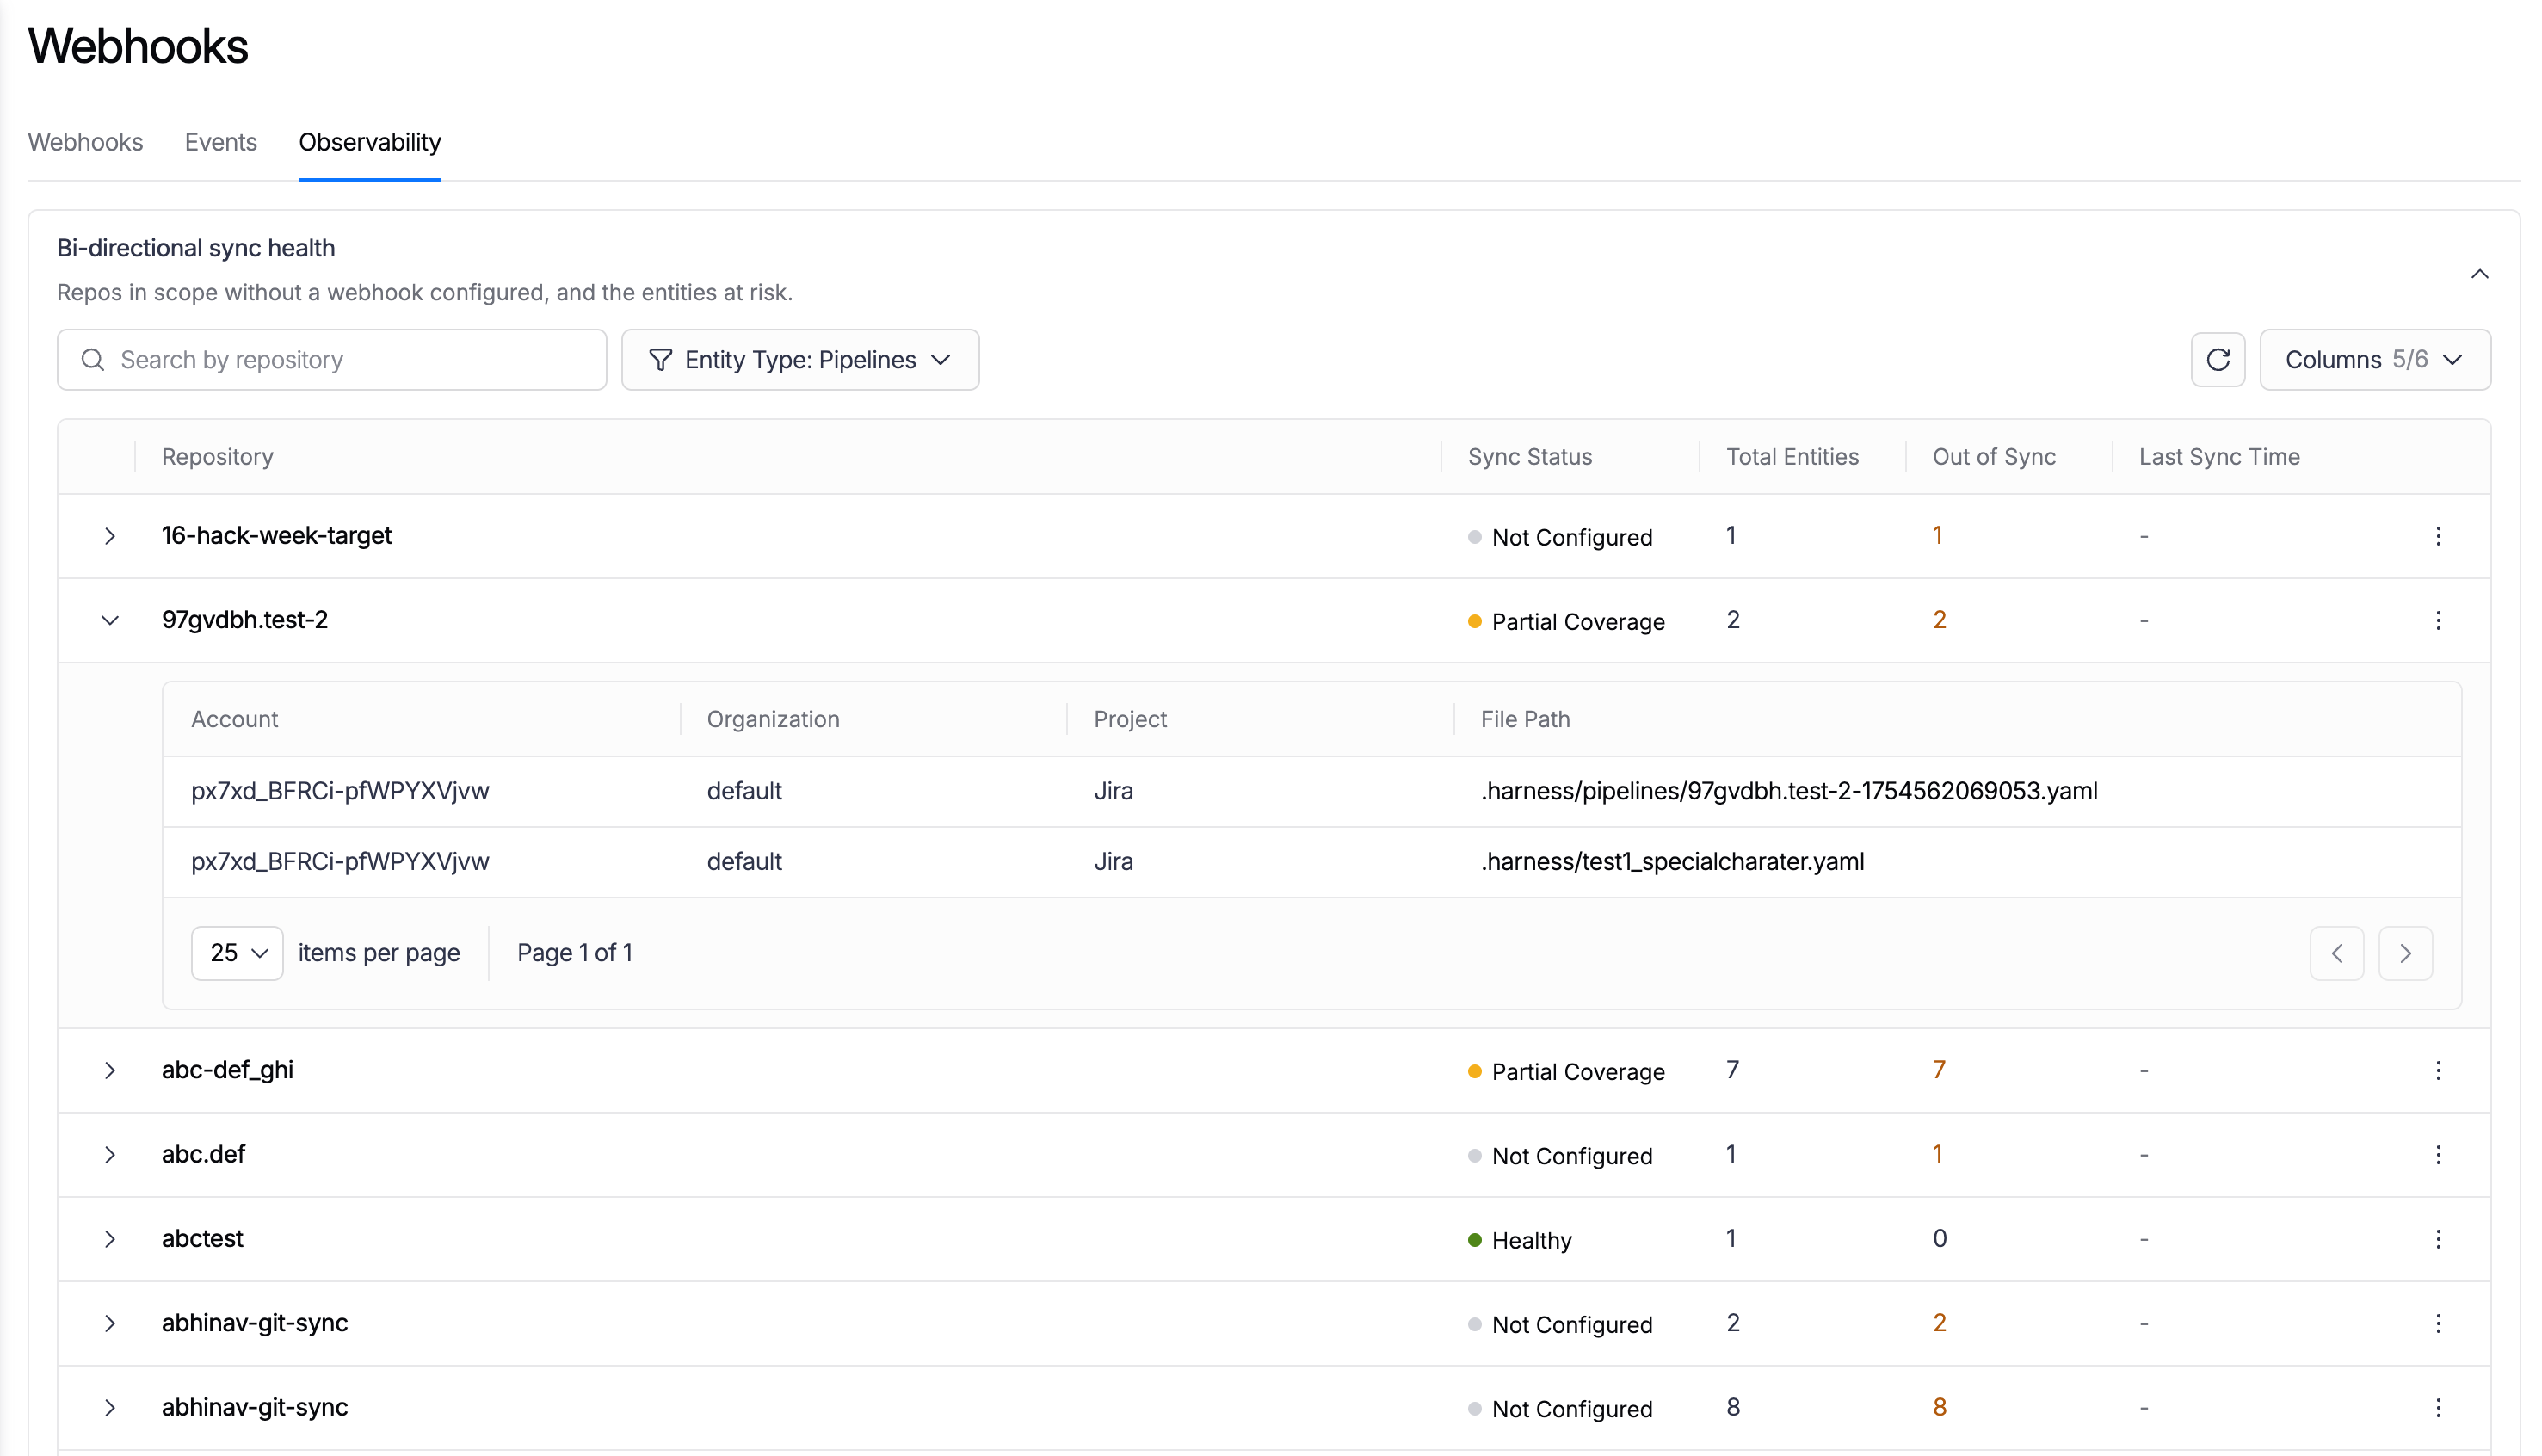This screenshot has width=2542, height=1456.
Task: Collapse the Bi-directional sync health section
Action: pyautogui.click(x=2479, y=274)
